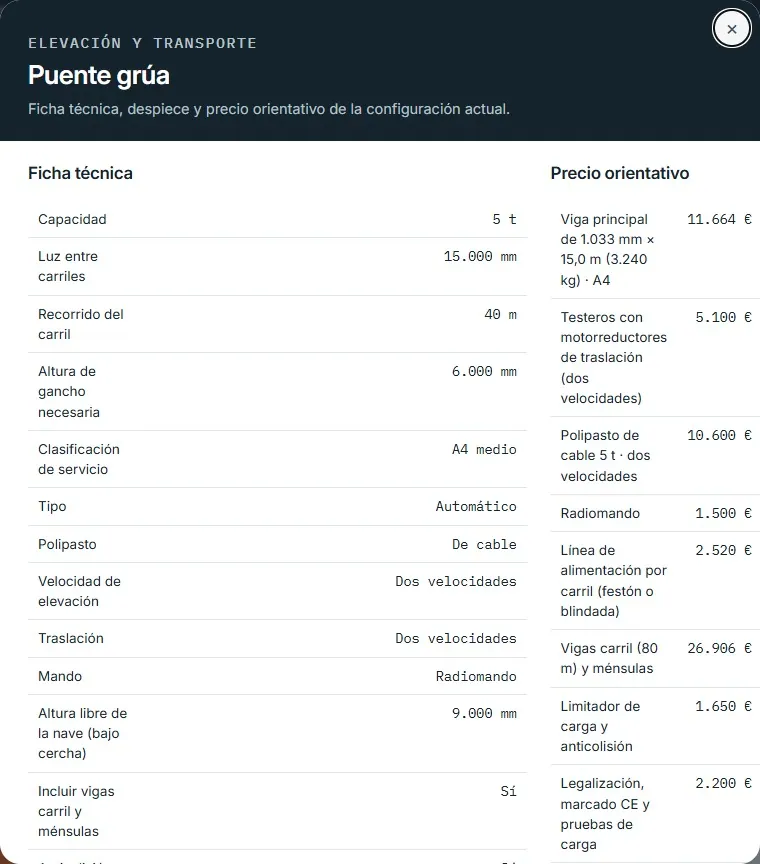
Task: Select the hook height value '6.000 mm'
Action: 484,371
